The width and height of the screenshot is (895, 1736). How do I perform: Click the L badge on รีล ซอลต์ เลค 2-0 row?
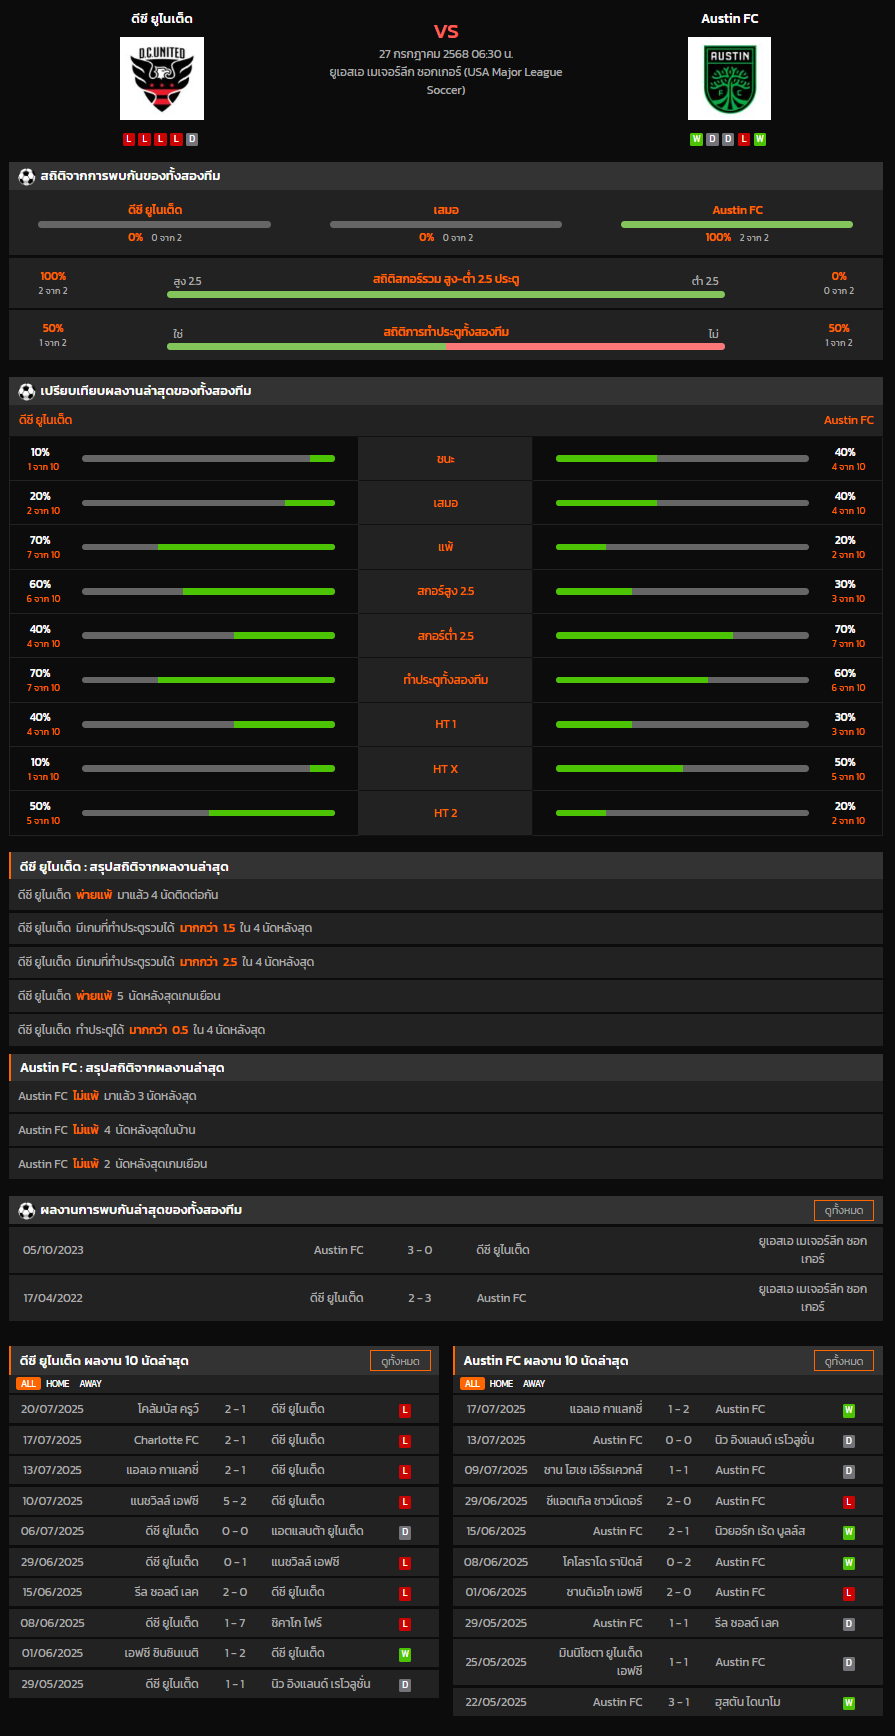pos(405,1593)
